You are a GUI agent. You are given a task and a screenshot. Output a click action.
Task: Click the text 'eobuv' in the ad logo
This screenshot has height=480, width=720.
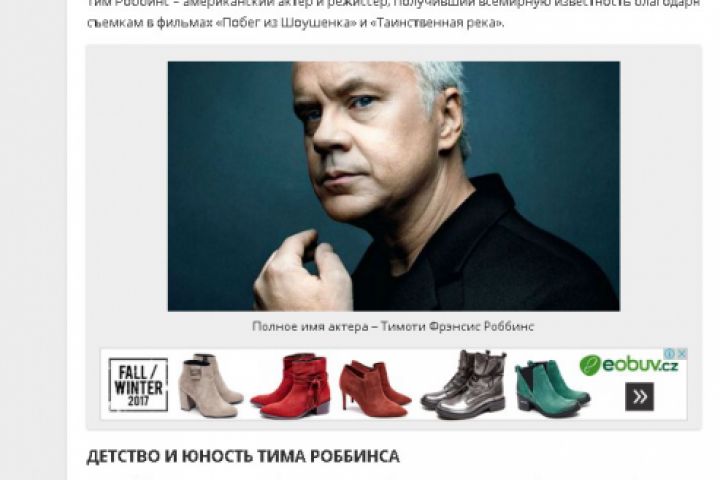pyautogui.click(x=631, y=365)
